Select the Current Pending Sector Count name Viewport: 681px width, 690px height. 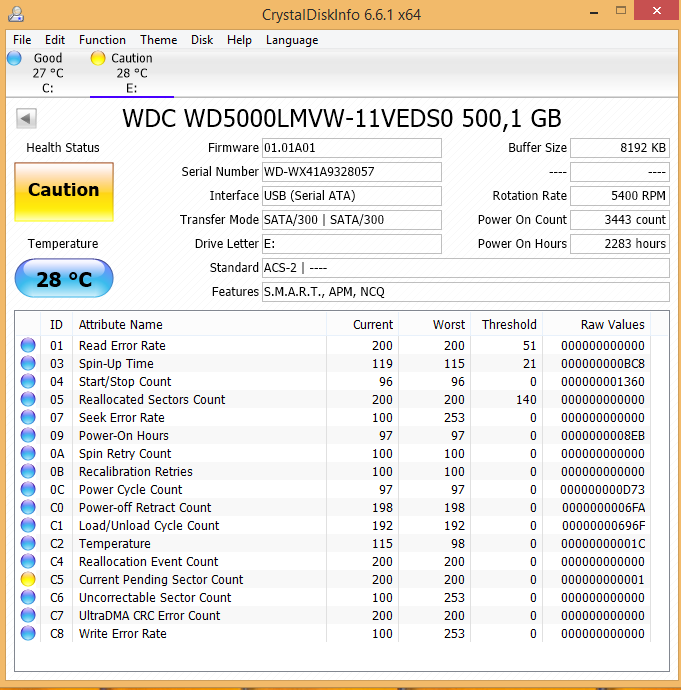161,580
